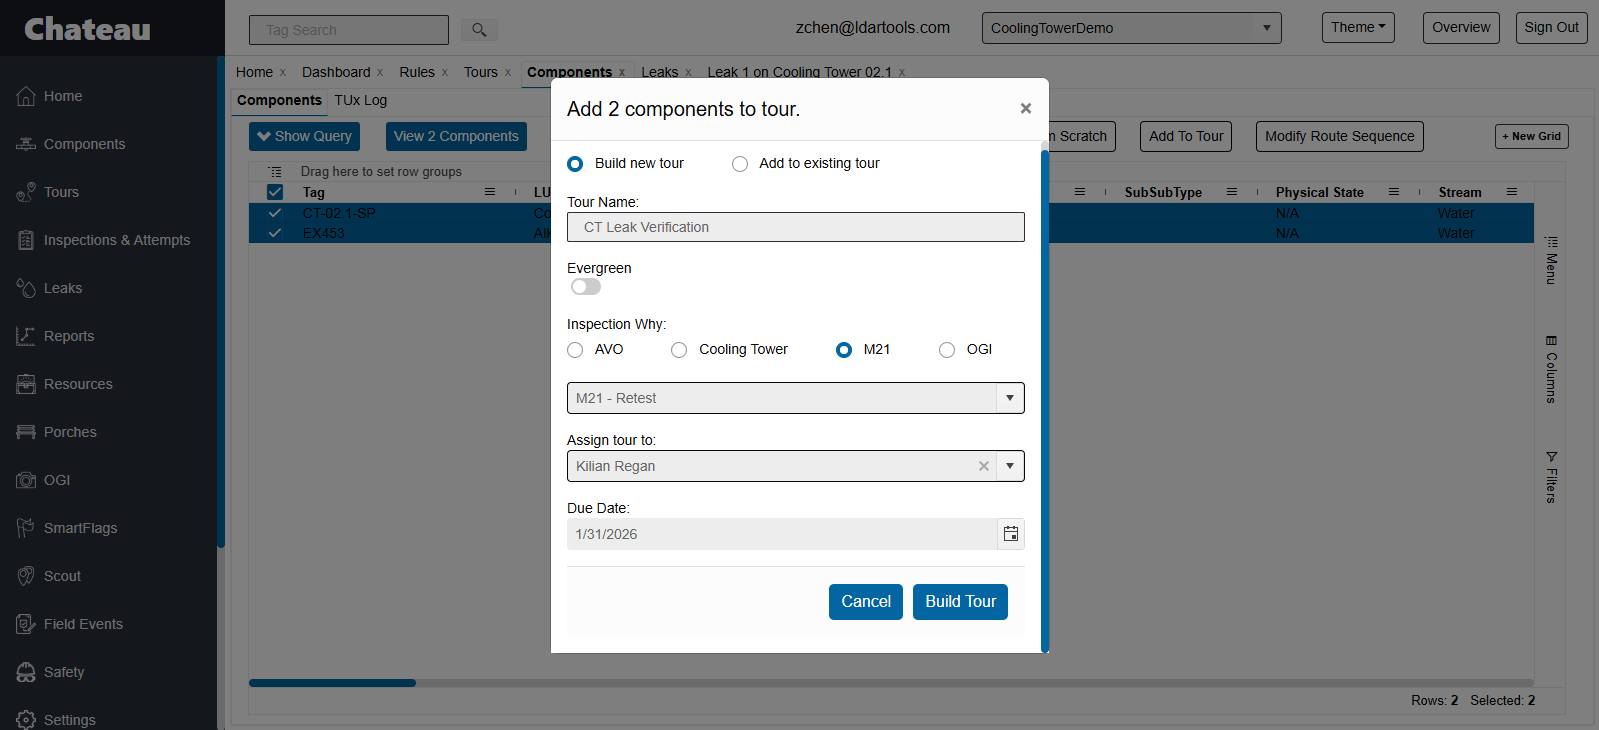Screen dimensions: 1599x730
Task: Switch to the Dashboard tab
Action: pos(336,72)
